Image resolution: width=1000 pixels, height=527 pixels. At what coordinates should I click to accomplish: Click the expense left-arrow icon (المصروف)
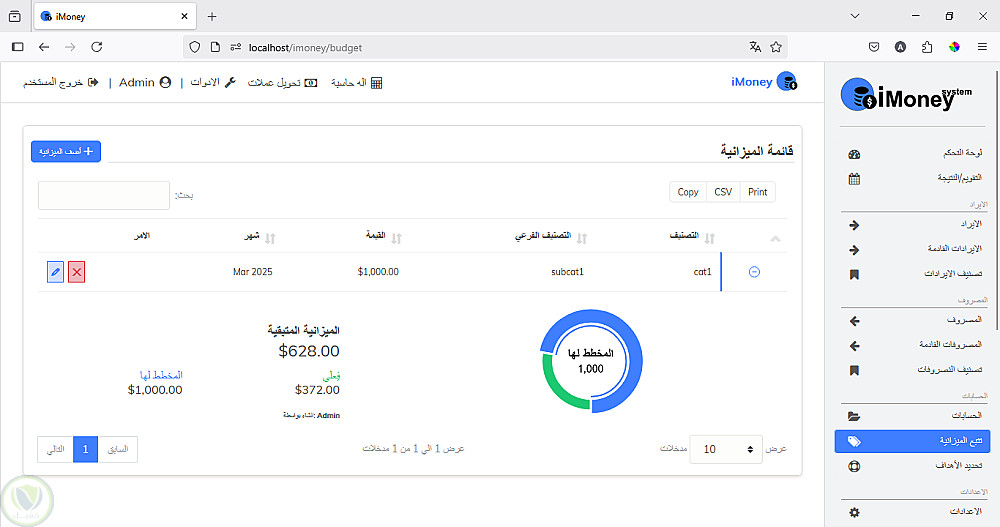point(854,321)
